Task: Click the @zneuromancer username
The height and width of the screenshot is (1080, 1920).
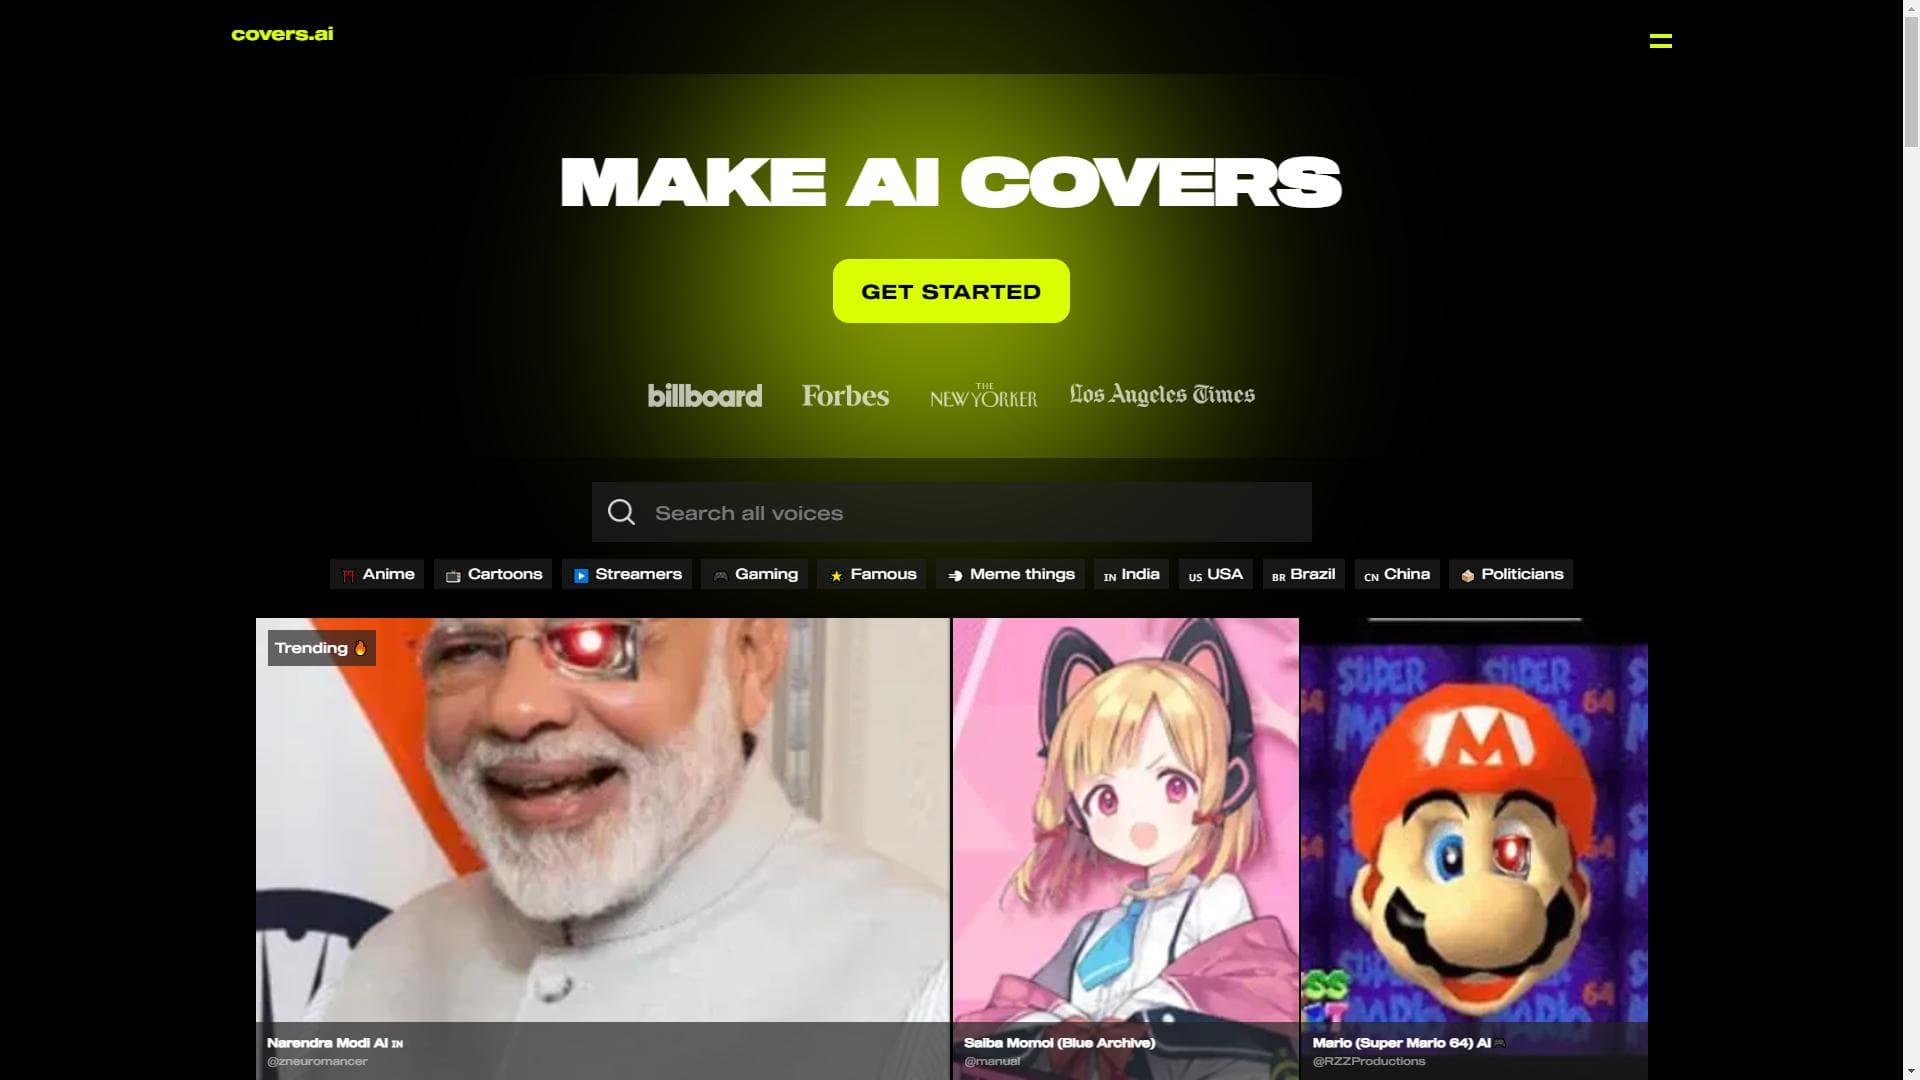Action: click(317, 1061)
